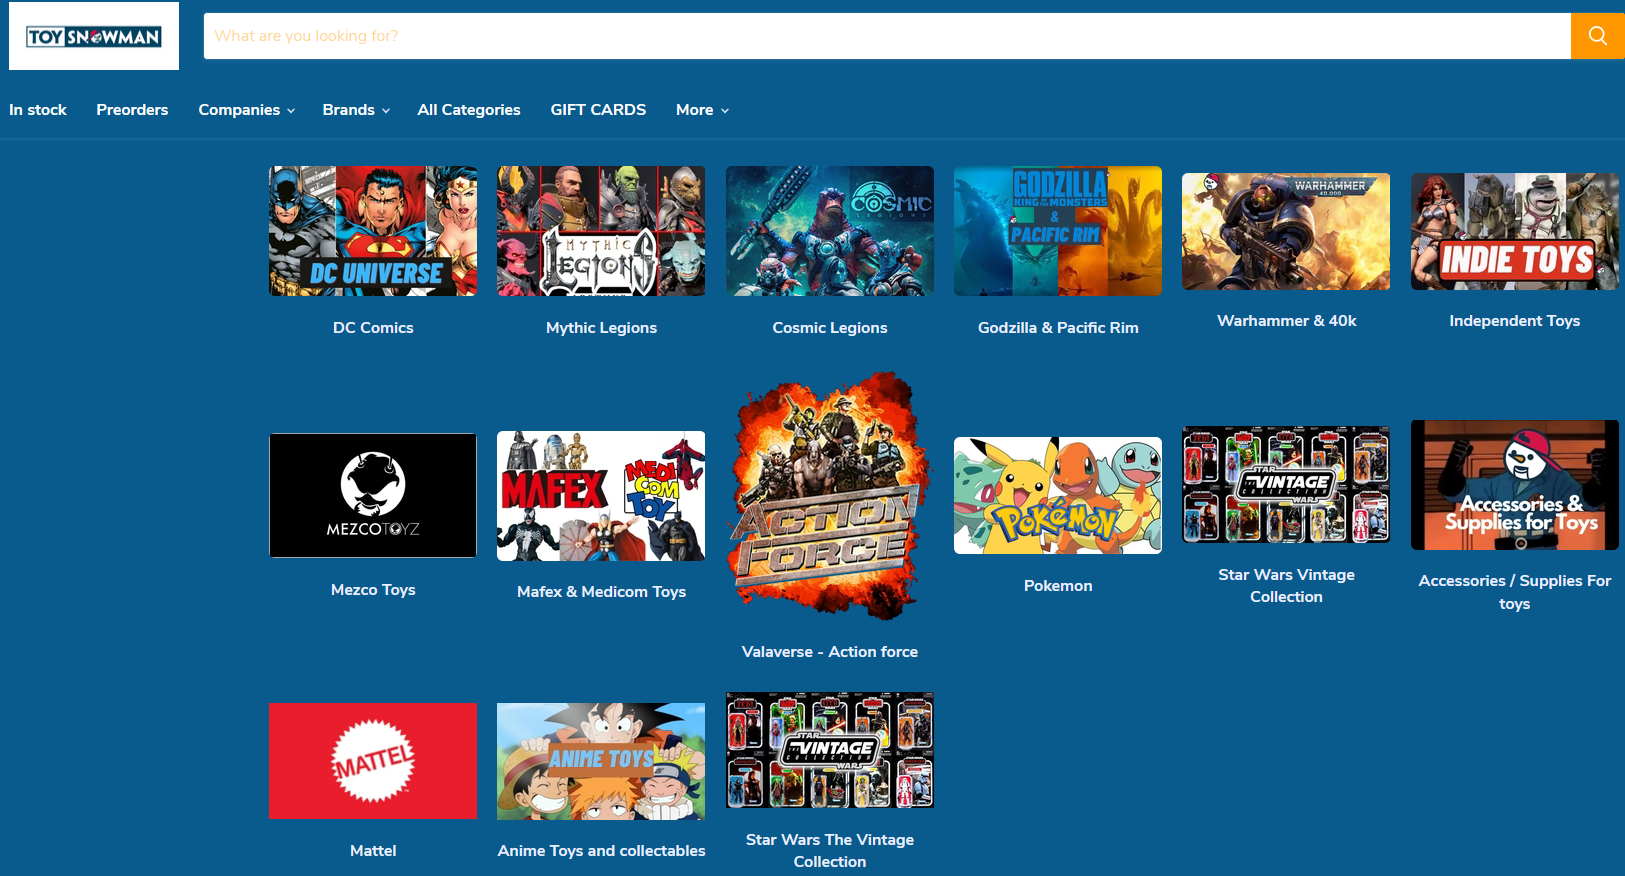Follow the 'Valaverse - Action force' link
This screenshot has height=876, width=1625.
click(830, 652)
